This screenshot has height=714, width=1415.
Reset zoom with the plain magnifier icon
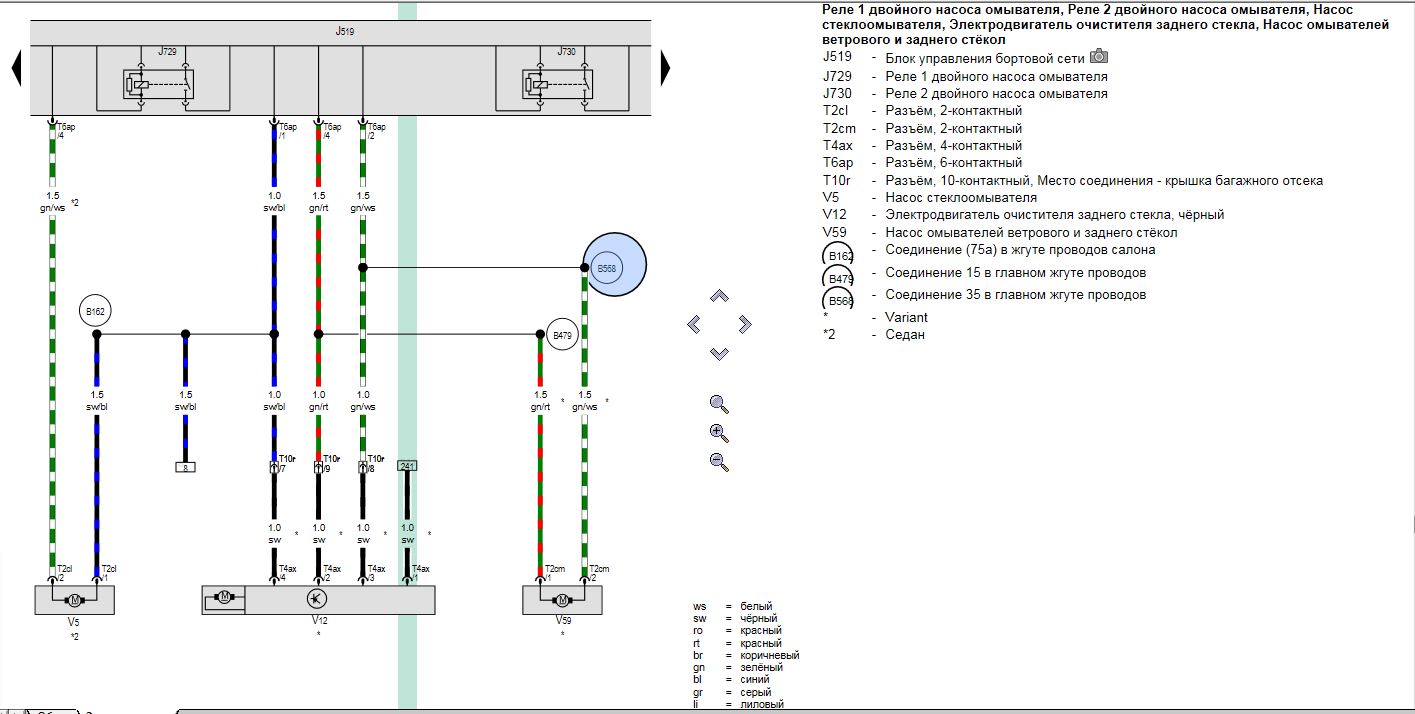718,404
